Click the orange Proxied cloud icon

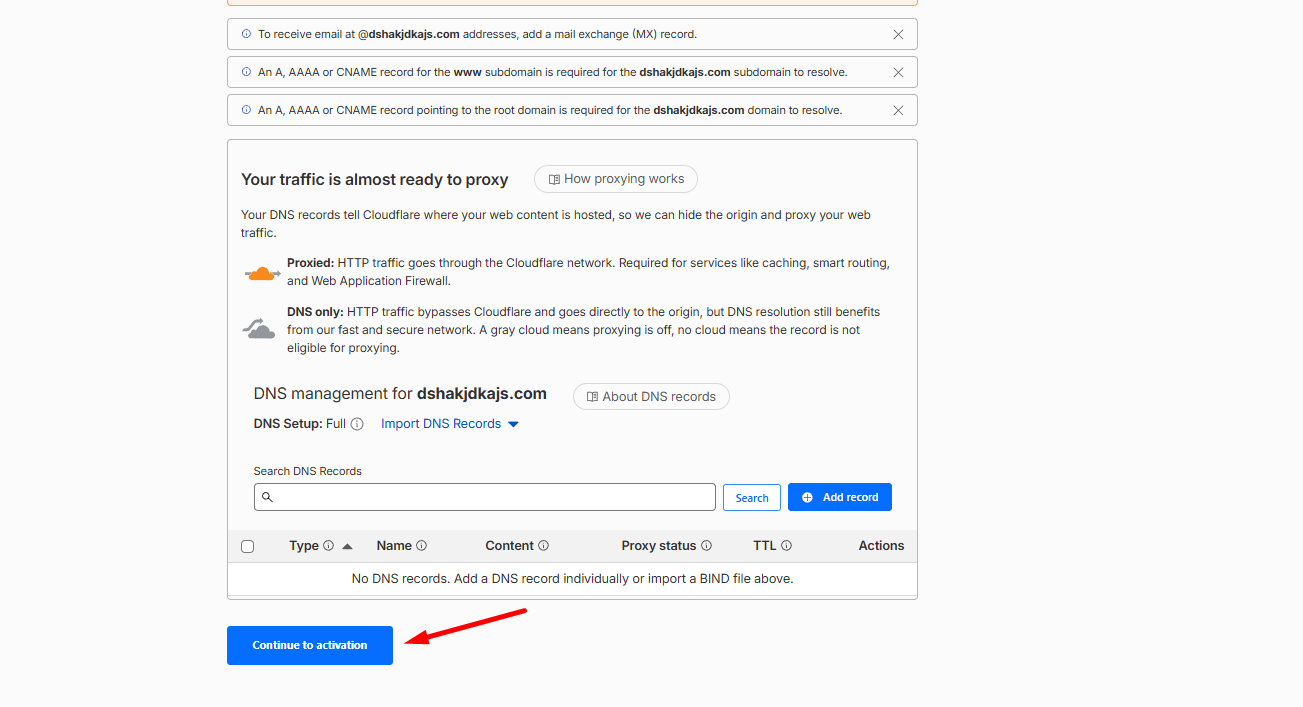point(262,273)
